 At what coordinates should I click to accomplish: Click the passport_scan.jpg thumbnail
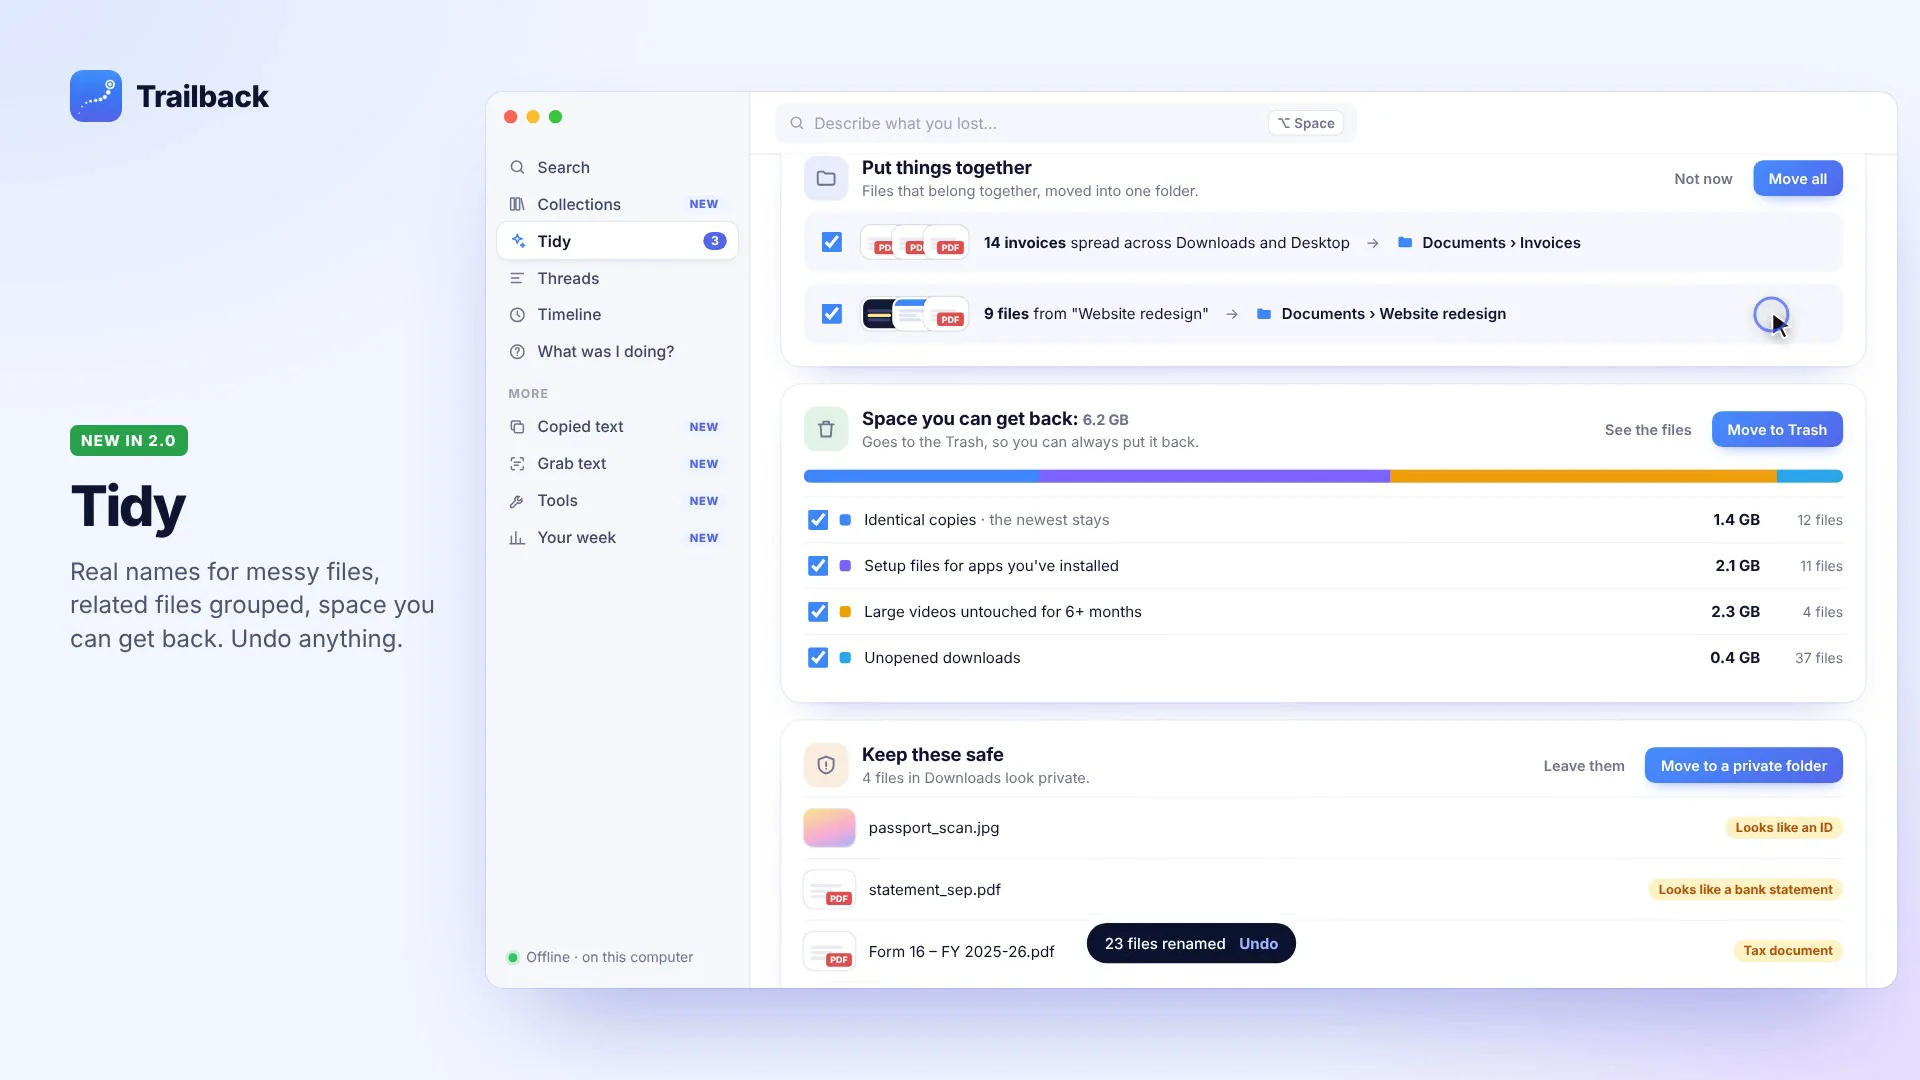[x=829, y=828]
